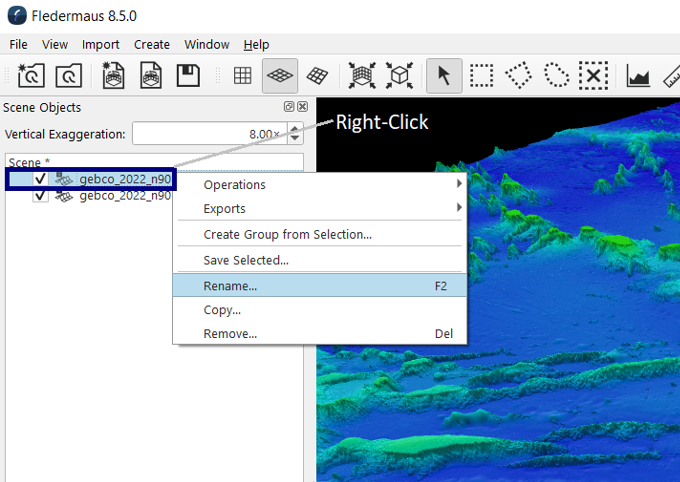
Task: Open a scene file with the document icon
Action: [151, 75]
